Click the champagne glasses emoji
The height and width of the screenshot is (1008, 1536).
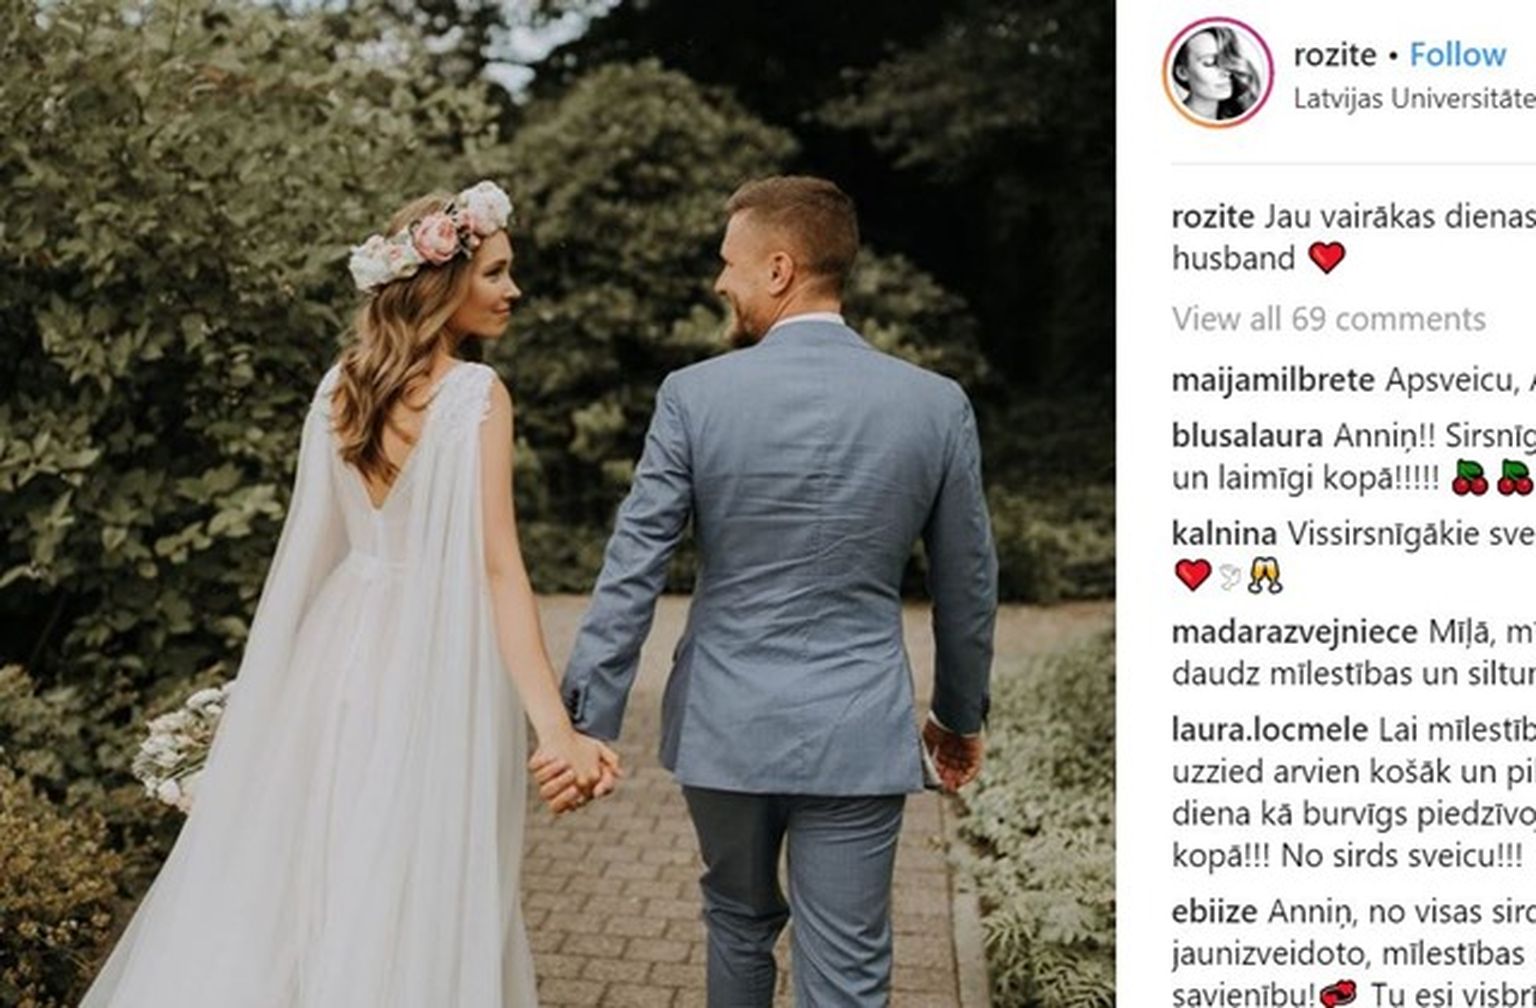point(1264,575)
